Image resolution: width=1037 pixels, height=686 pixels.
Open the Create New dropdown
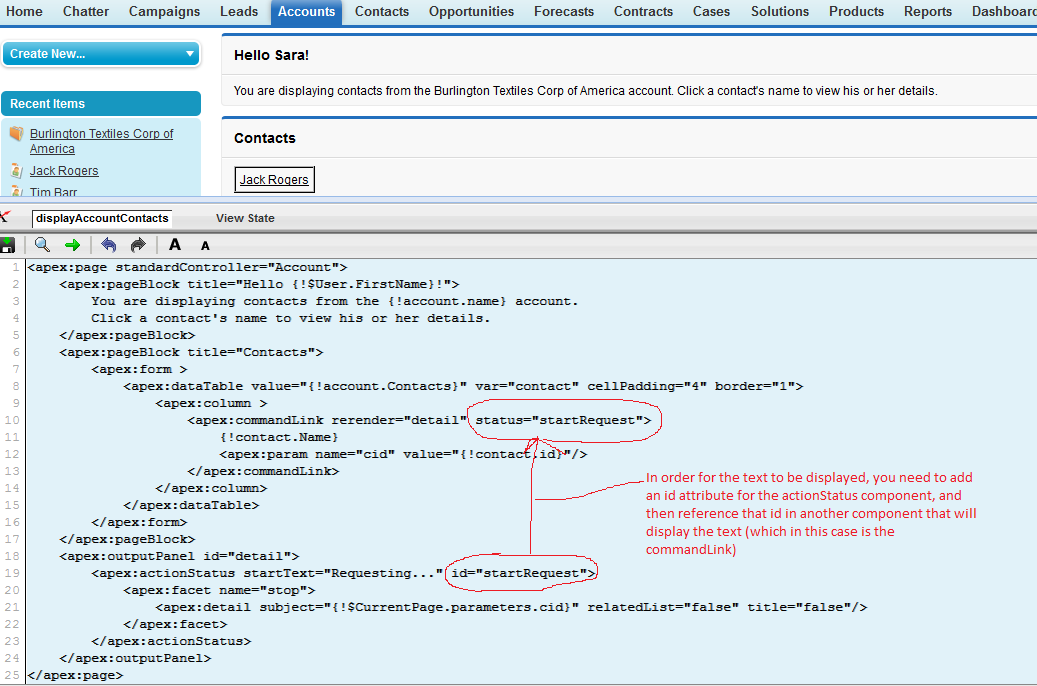(101, 54)
